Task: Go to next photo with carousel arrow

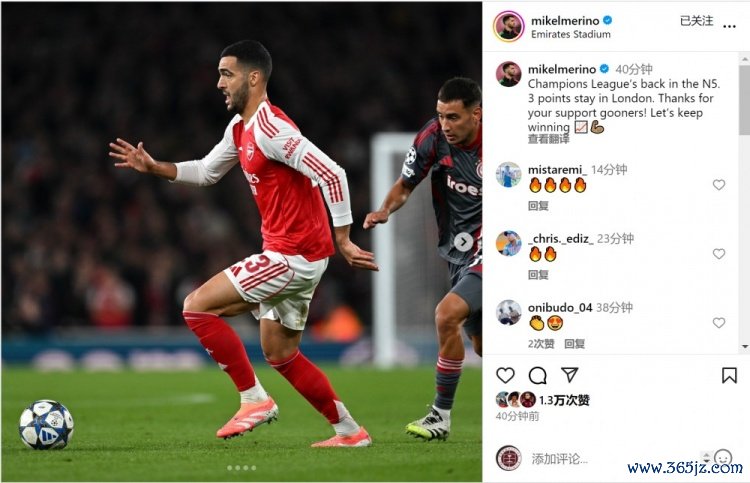Action: 463,242
